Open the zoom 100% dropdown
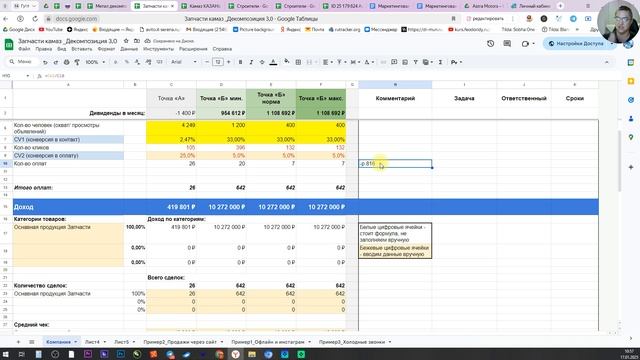Screen dimensions: 640x360 pos(95,62)
